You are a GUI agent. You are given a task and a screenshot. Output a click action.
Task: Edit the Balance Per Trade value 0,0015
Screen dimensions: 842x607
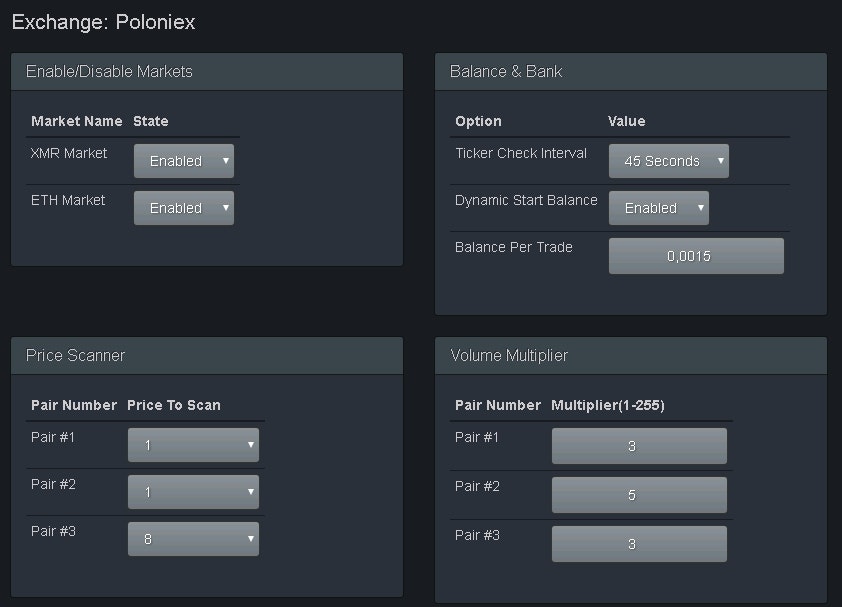click(696, 255)
